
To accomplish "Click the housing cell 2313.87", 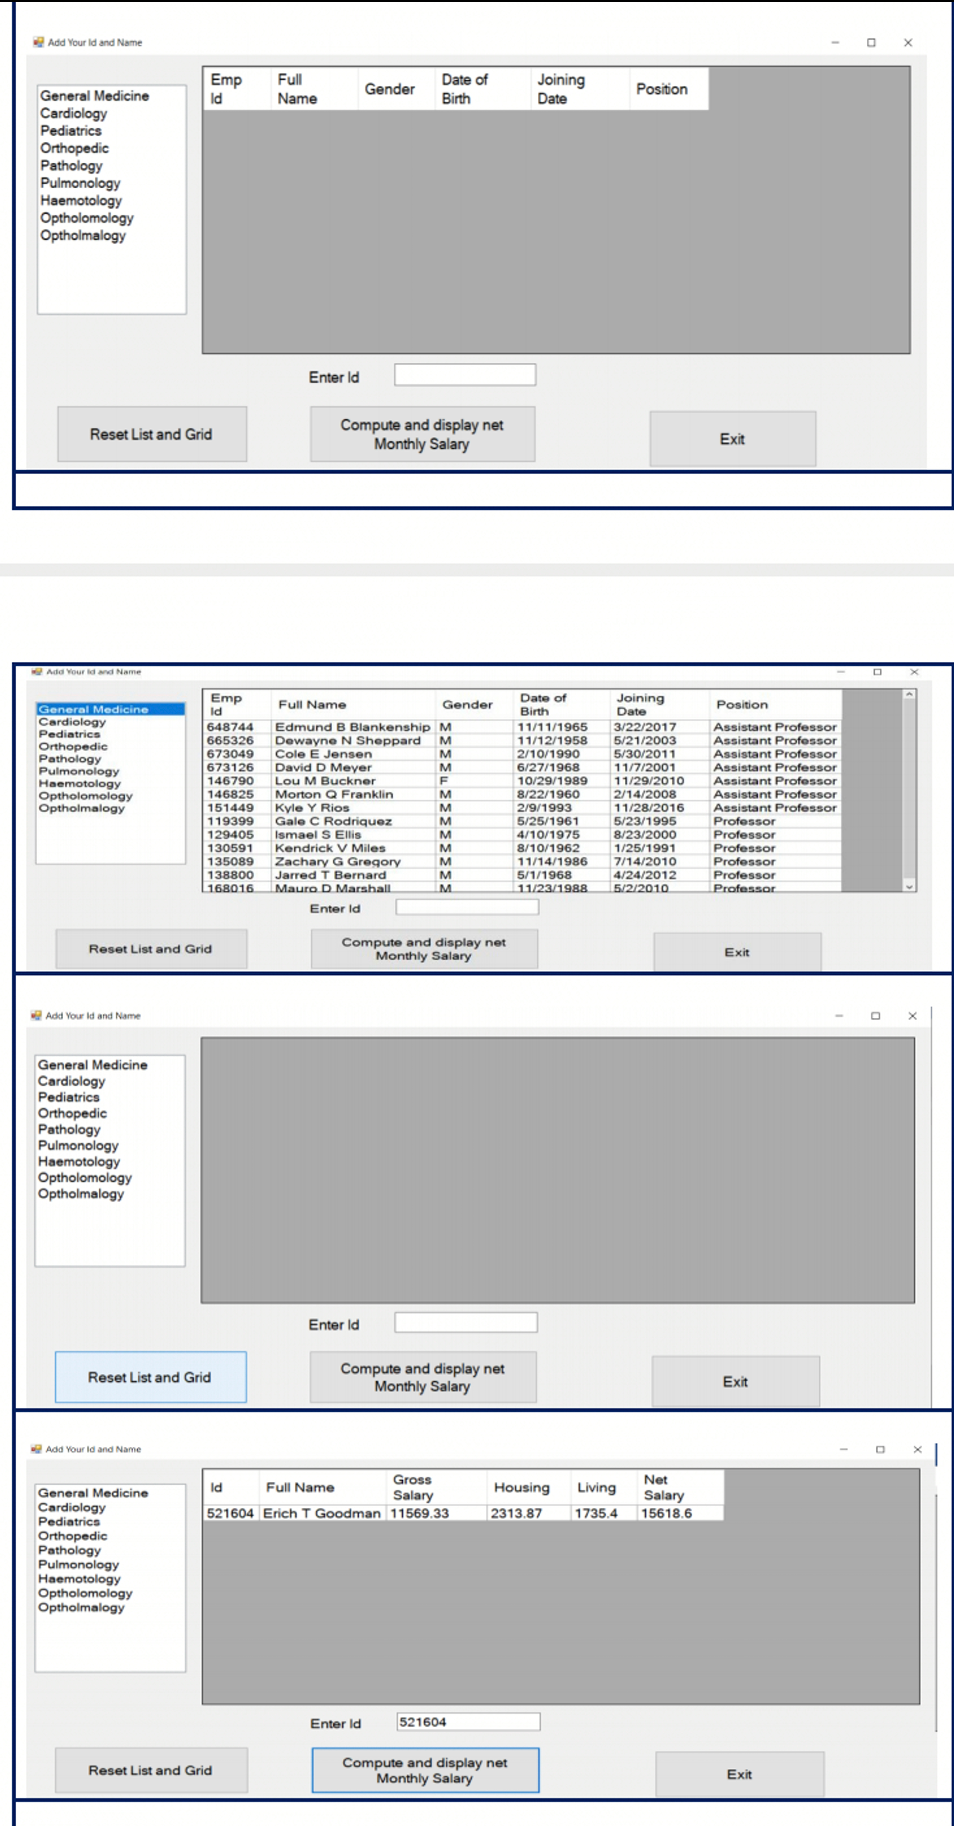I will pos(528,1513).
